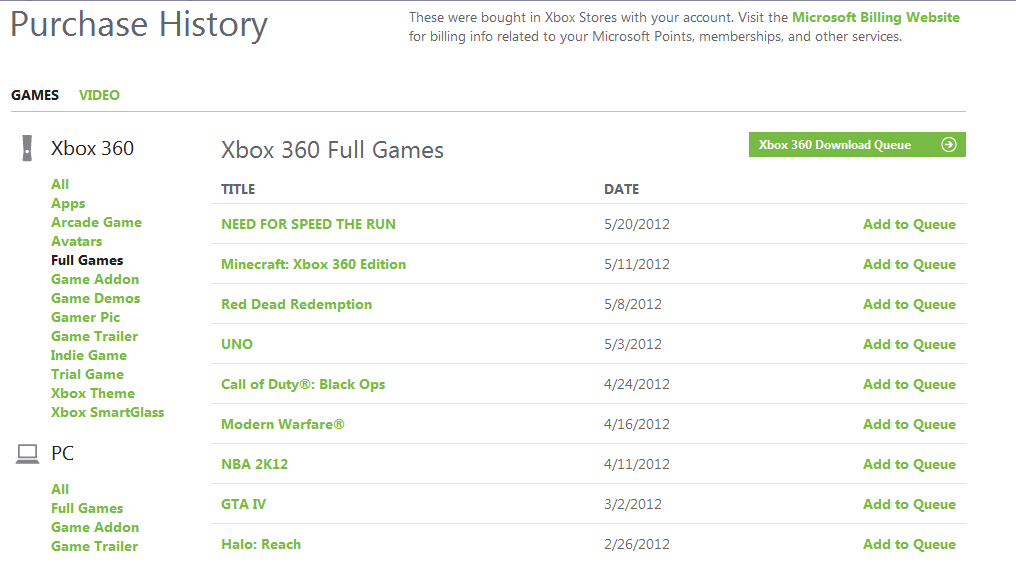
Task: Open the NEED FOR SPEED THE RUN title
Action: tap(308, 224)
